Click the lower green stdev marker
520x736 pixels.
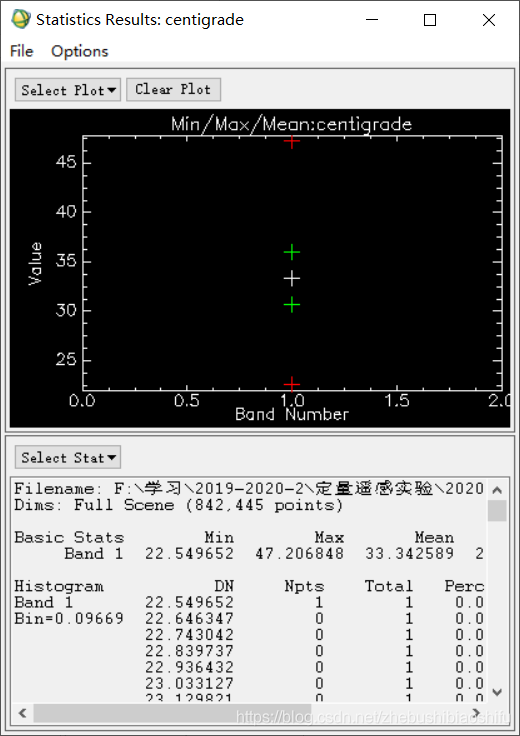point(292,305)
